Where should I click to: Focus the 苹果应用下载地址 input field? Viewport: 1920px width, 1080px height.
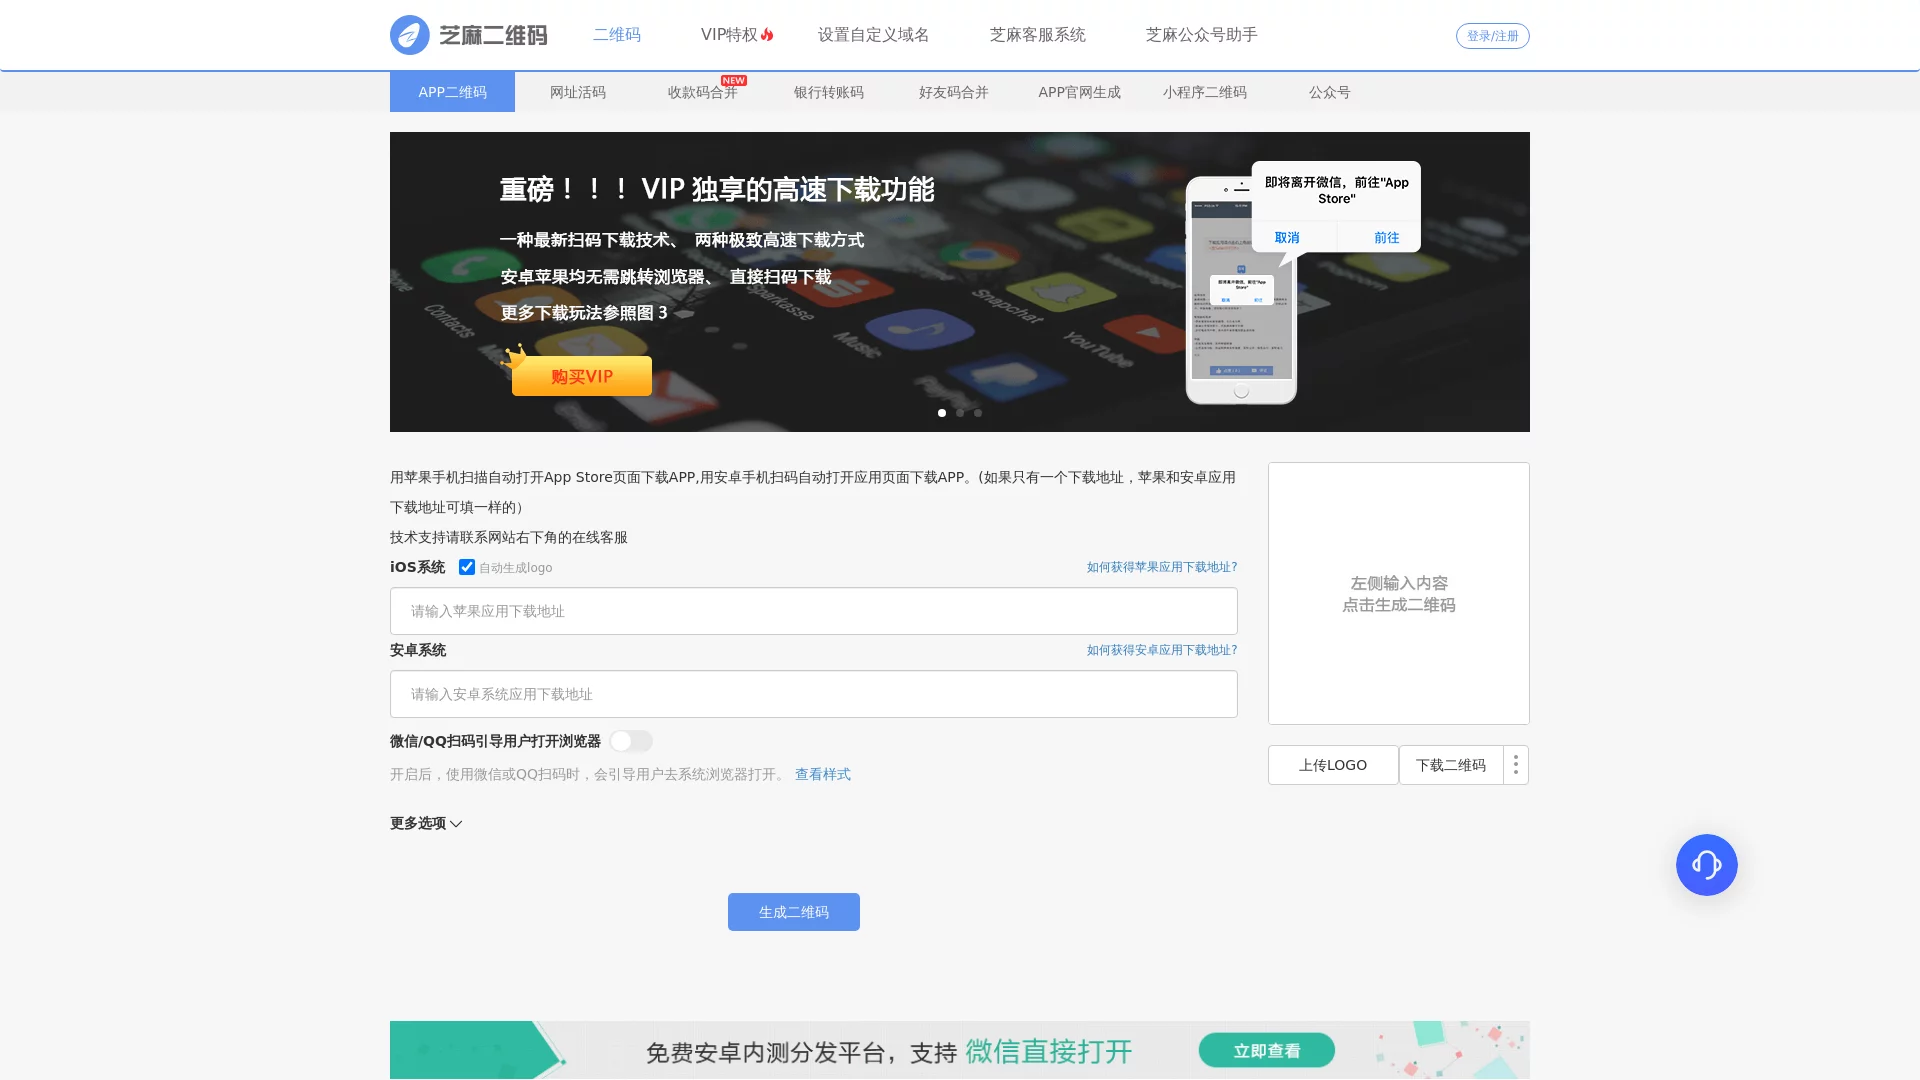(x=813, y=611)
